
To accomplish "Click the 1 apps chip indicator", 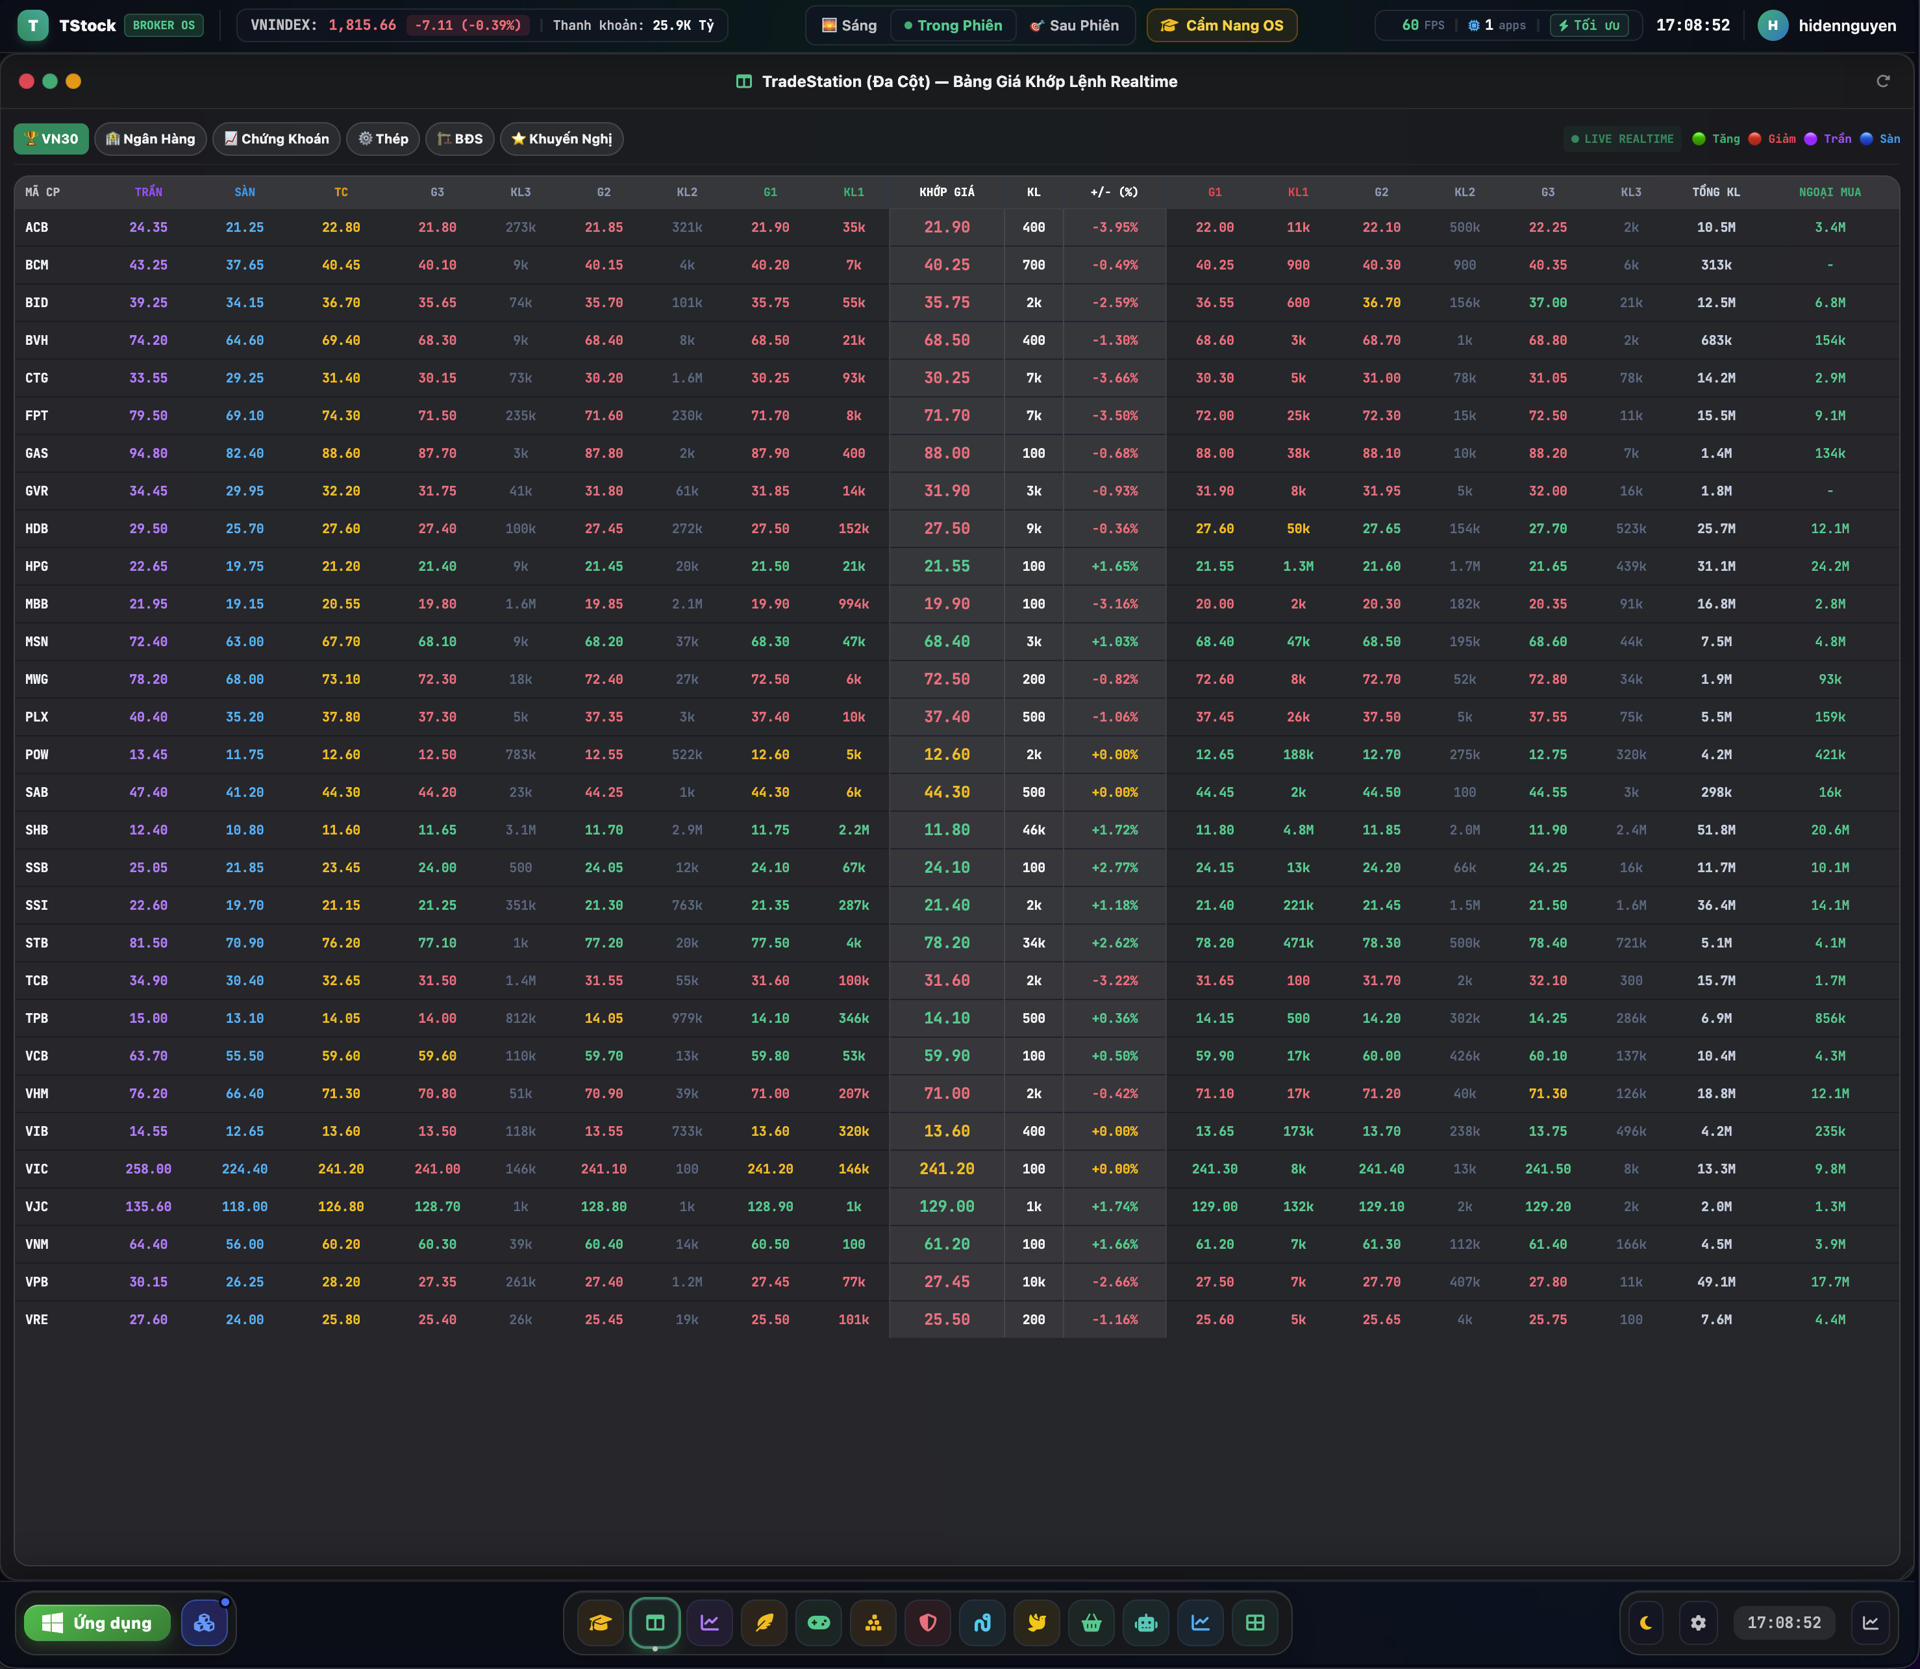I will coord(1497,25).
